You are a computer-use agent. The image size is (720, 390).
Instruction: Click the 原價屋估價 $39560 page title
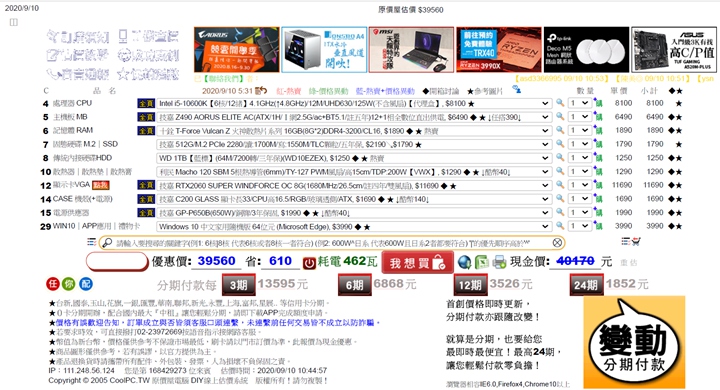tap(411, 10)
